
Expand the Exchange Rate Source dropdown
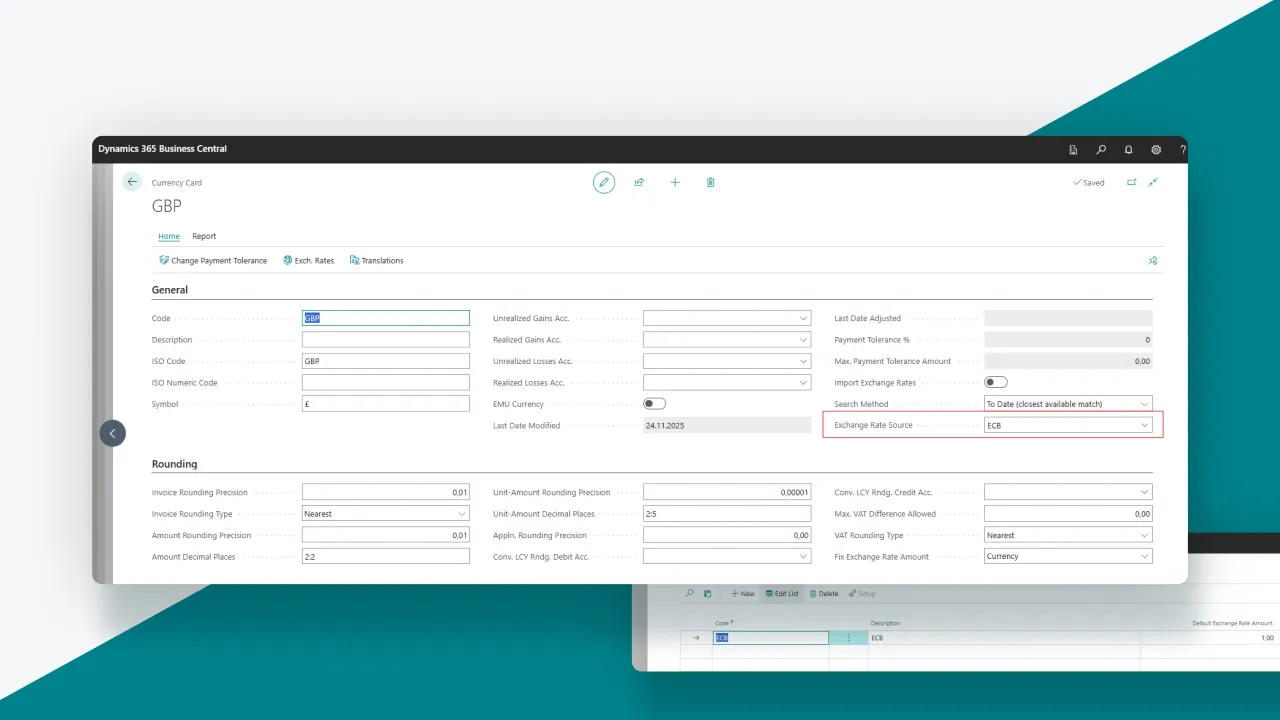coord(1144,425)
